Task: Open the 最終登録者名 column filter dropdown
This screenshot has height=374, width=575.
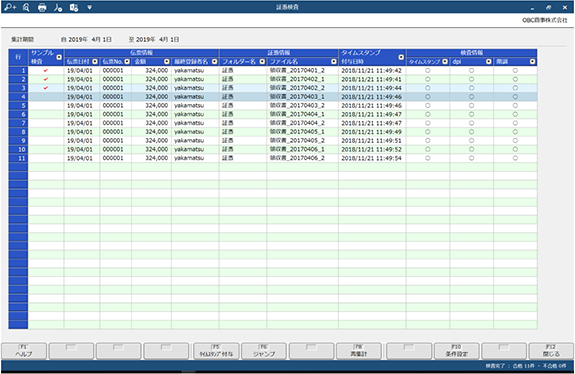Action: 215,62
